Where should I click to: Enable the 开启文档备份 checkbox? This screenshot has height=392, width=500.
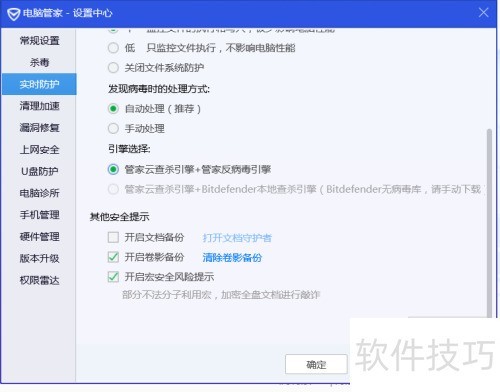(x=113, y=237)
